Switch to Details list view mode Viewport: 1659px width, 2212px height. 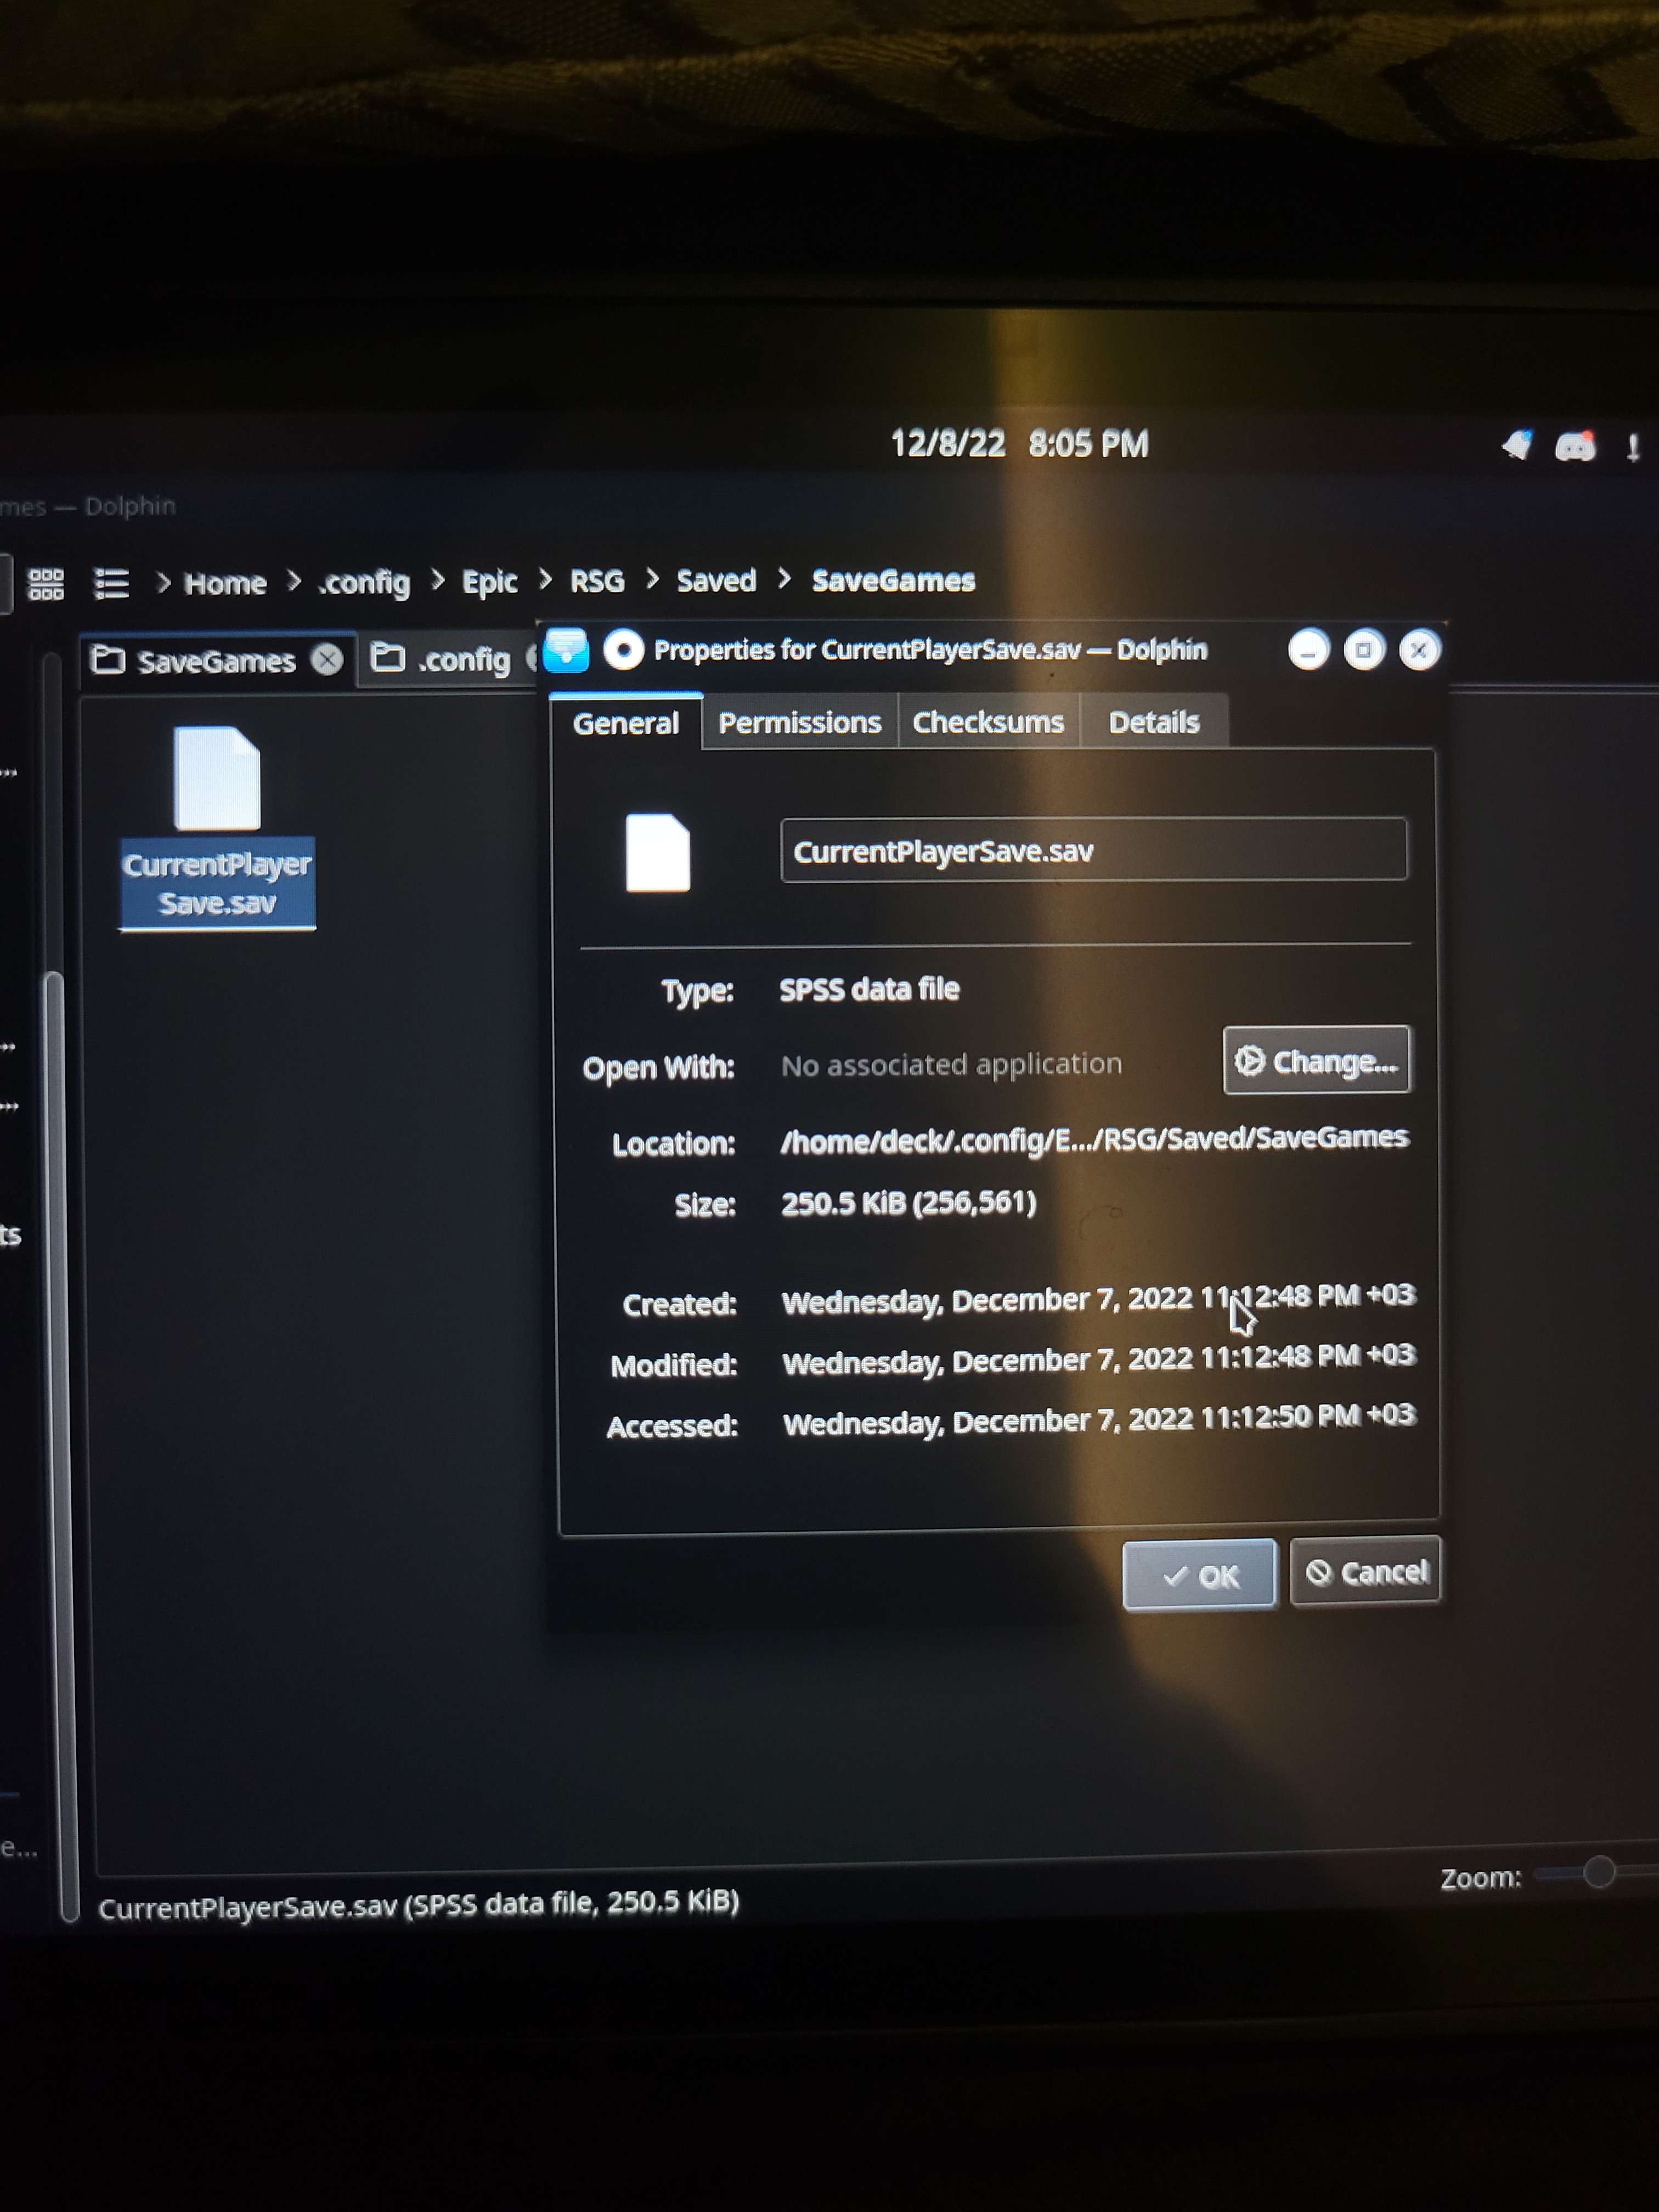click(111, 583)
